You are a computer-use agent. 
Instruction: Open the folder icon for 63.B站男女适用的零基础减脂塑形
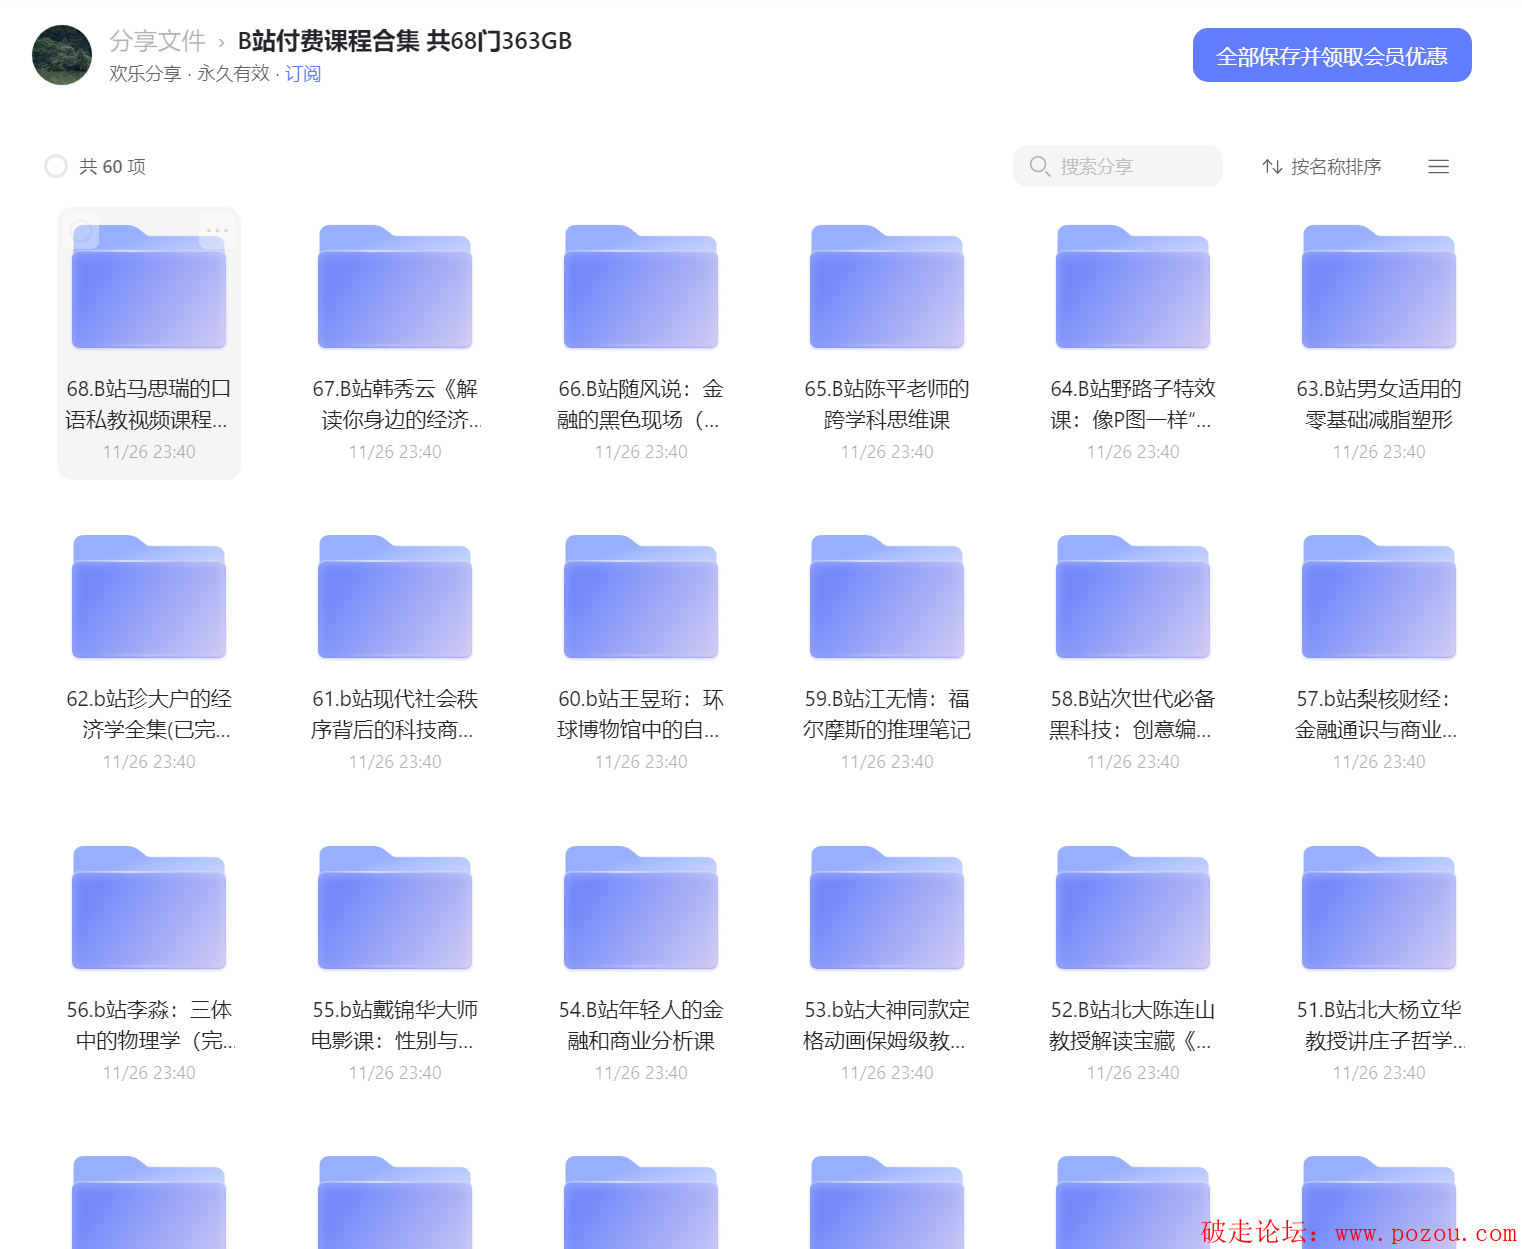click(1379, 287)
